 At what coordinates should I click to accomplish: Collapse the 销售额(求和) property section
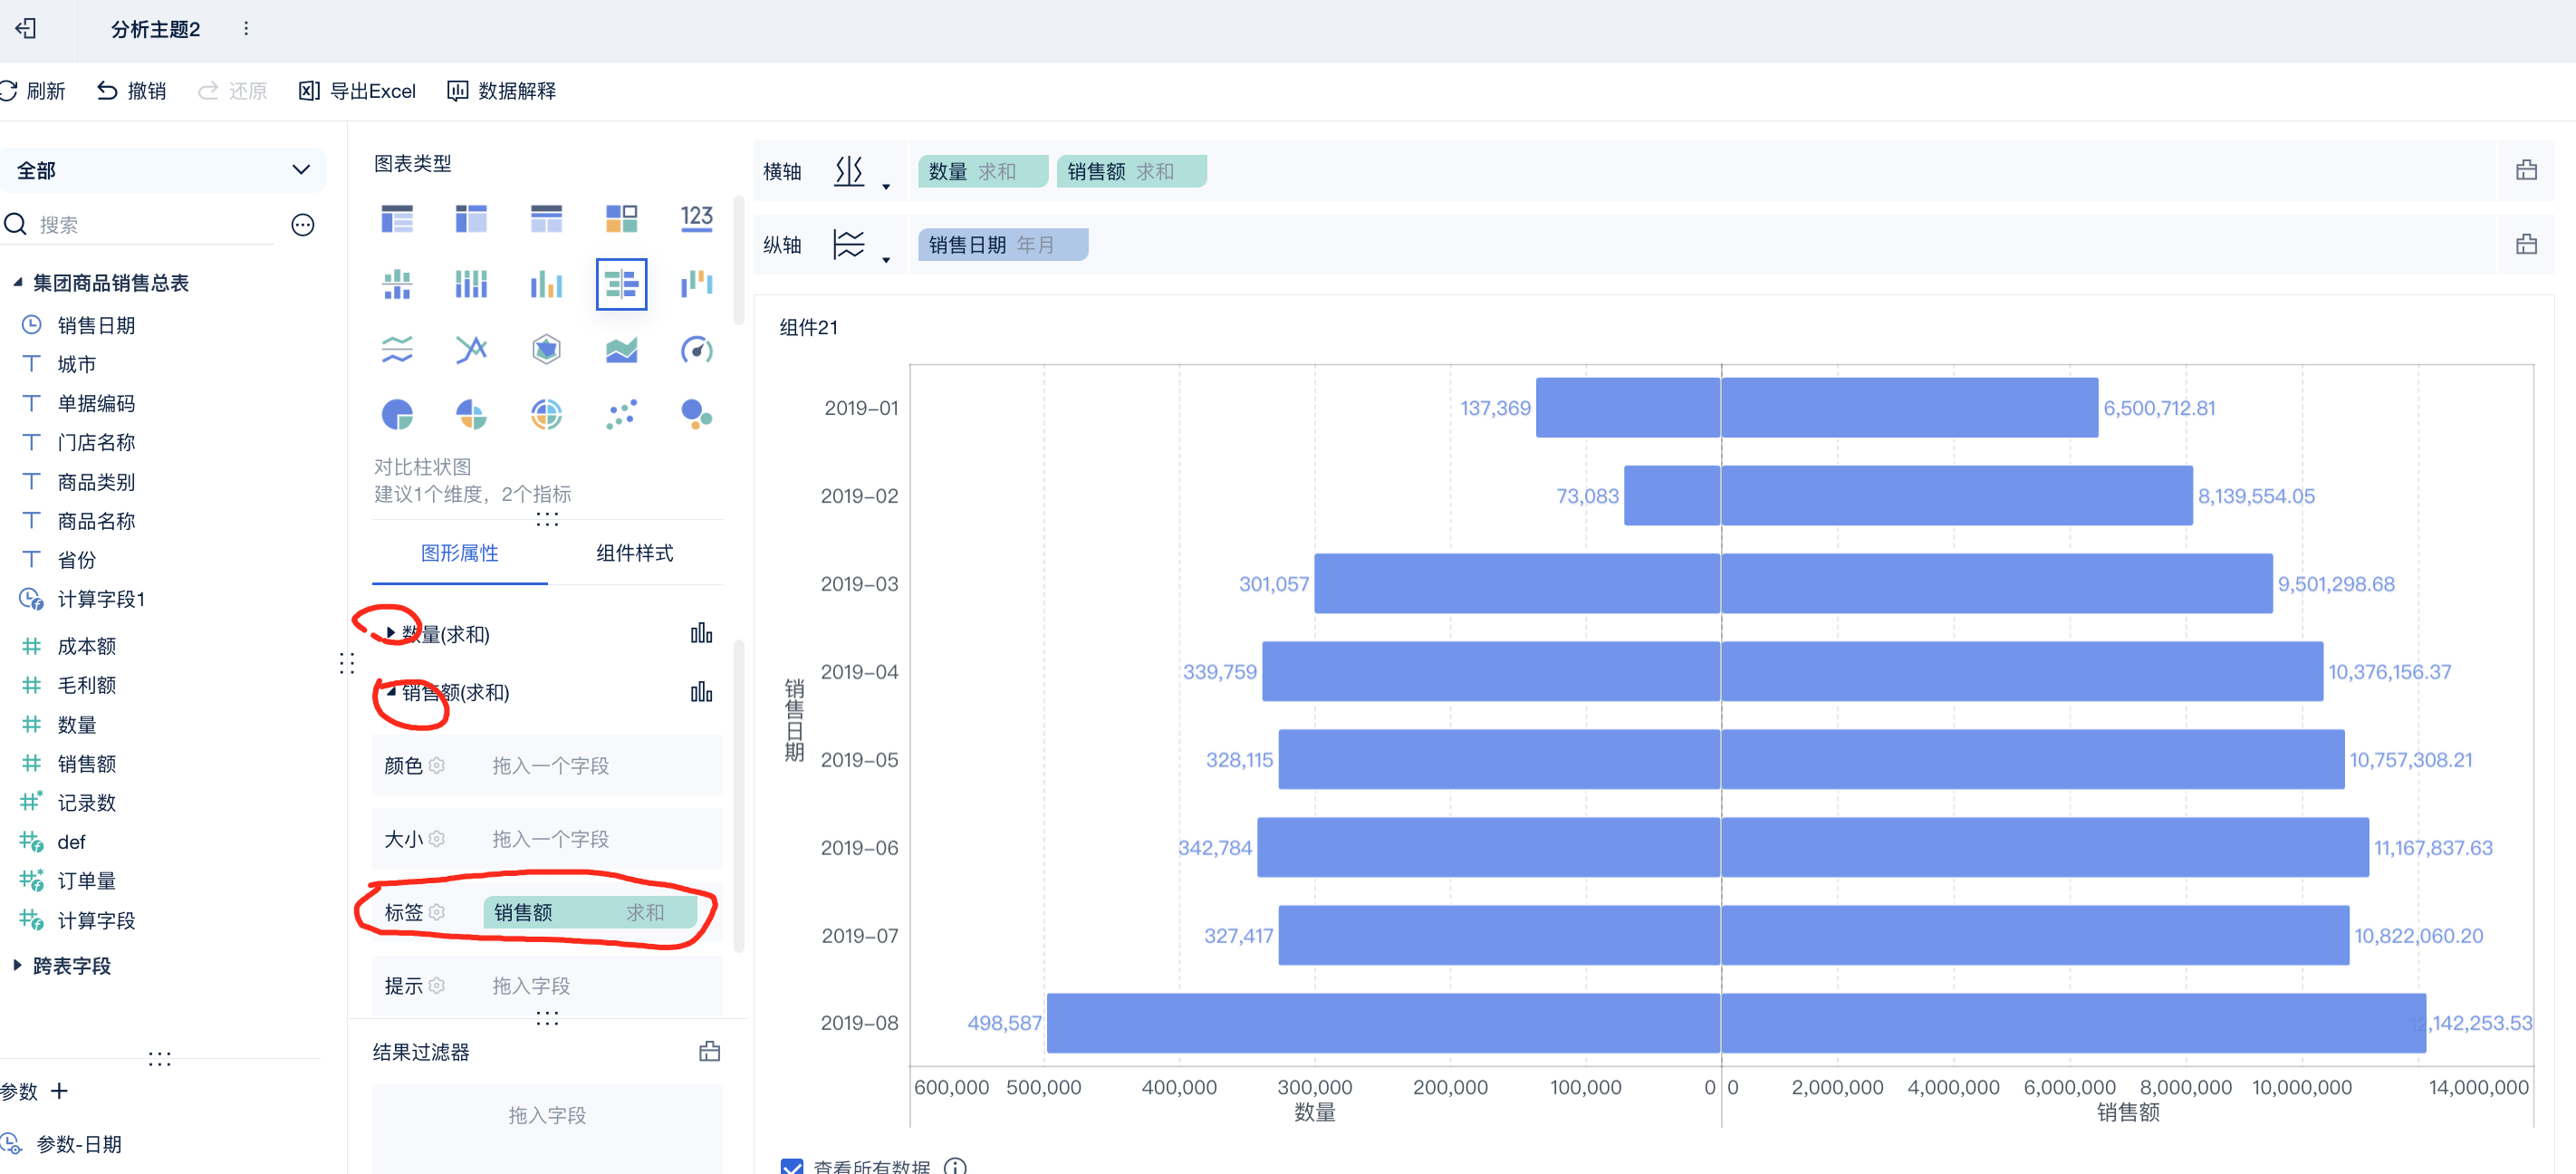click(391, 692)
